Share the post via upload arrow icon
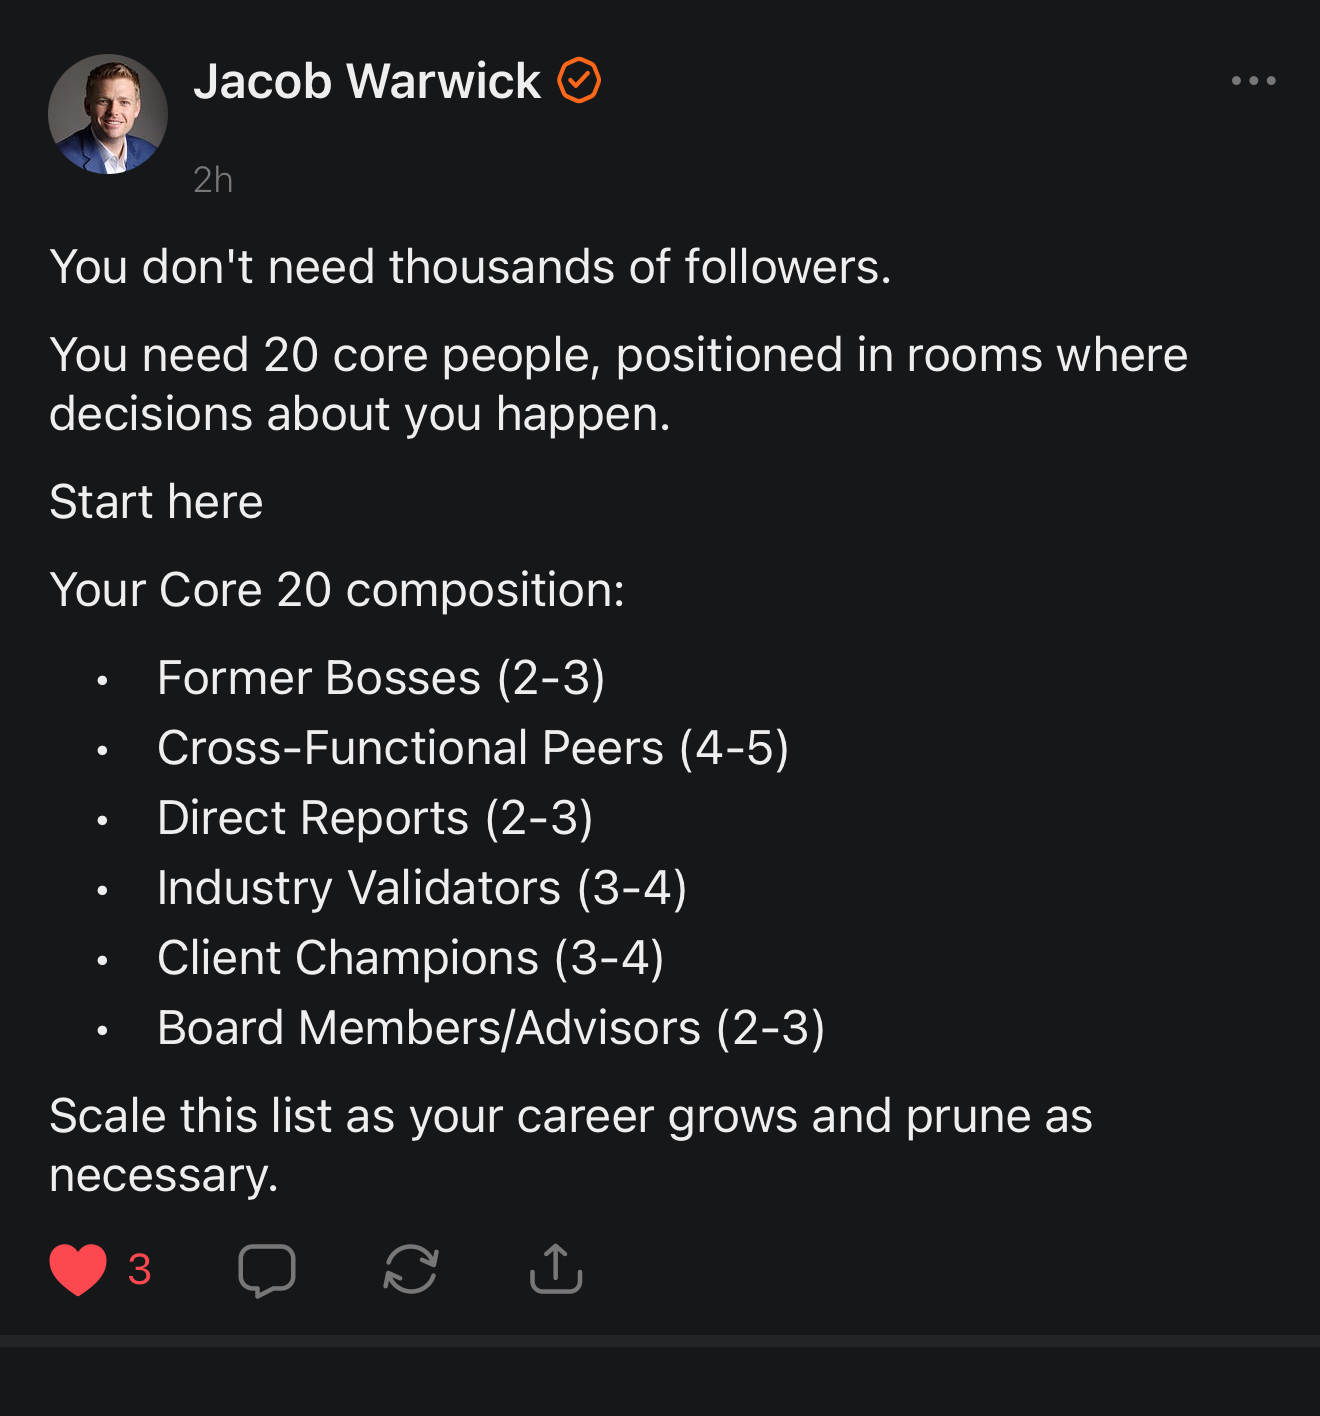The width and height of the screenshot is (1320, 1416). click(556, 1270)
